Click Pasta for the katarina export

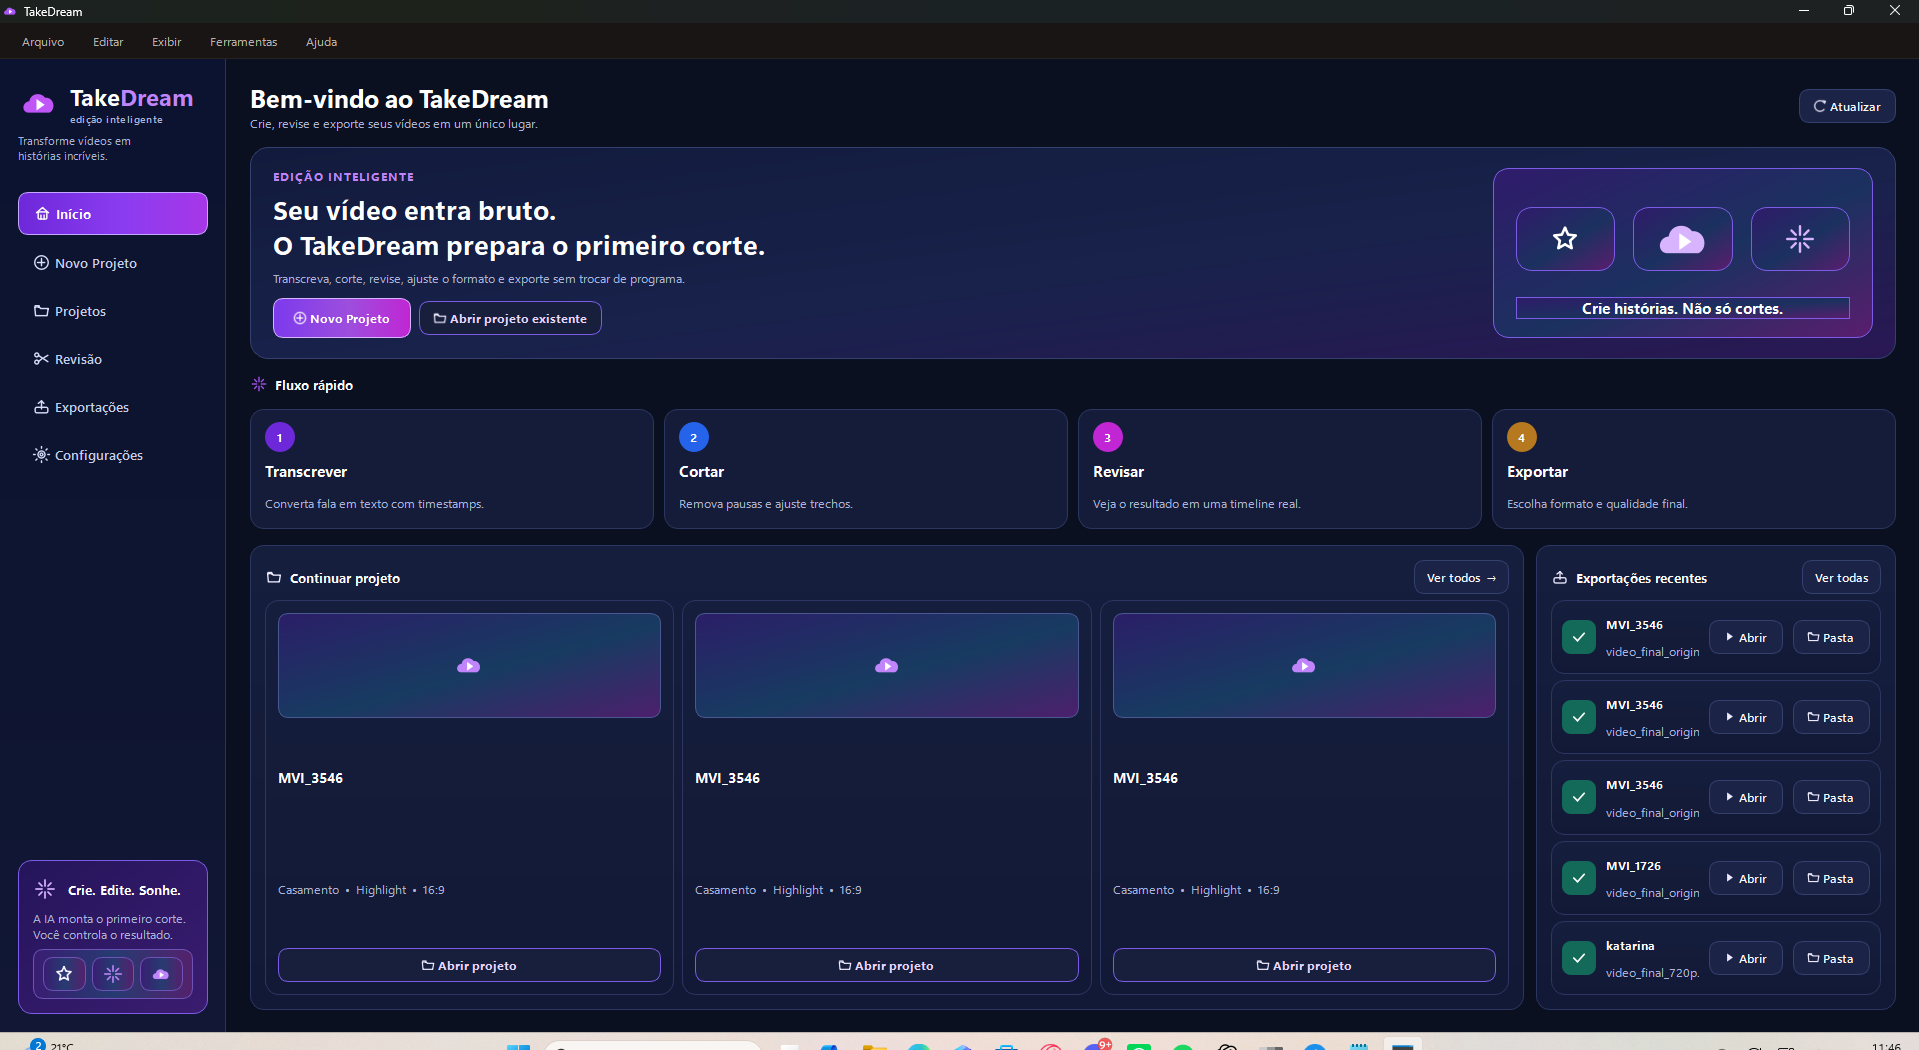click(1831, 958)
